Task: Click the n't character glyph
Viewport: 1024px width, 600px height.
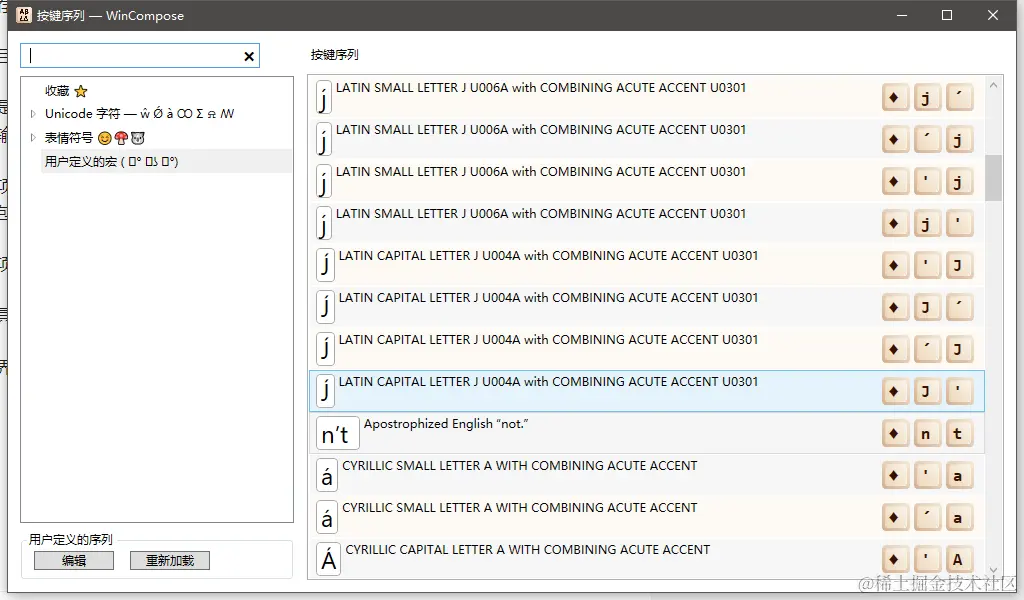Action: click(338, 434)
